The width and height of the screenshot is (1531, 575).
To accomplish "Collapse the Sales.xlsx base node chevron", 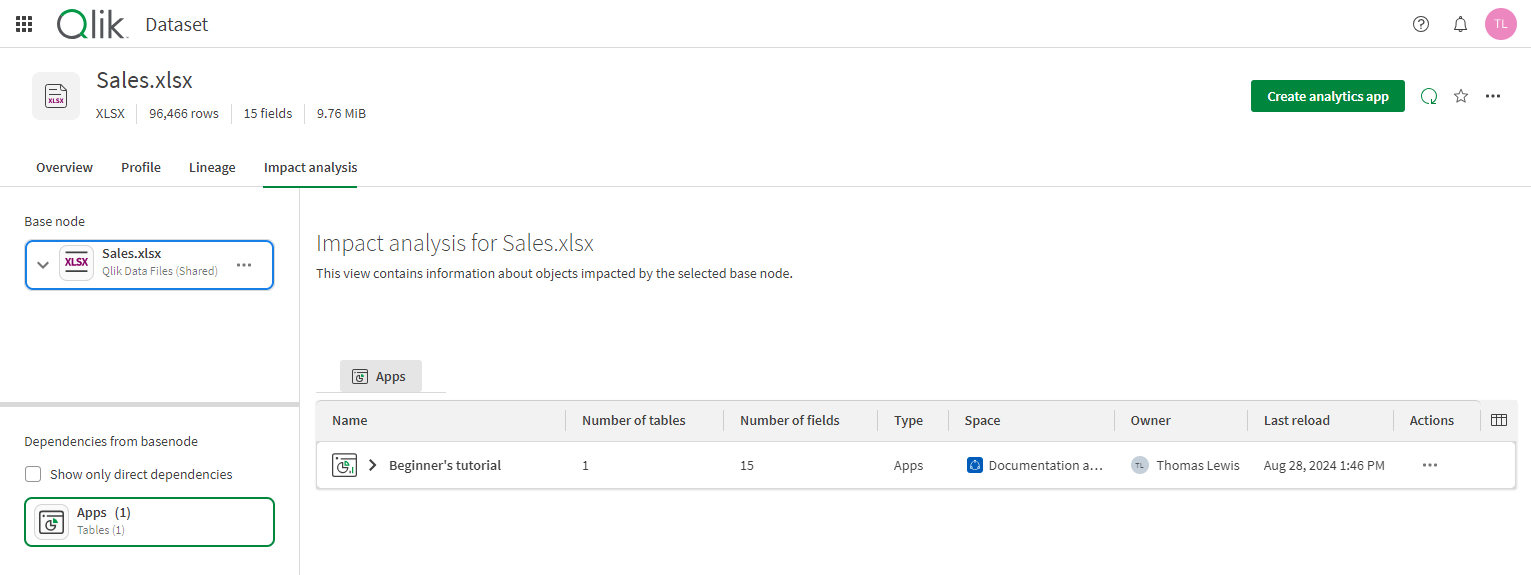I will (x=43, y=265).
